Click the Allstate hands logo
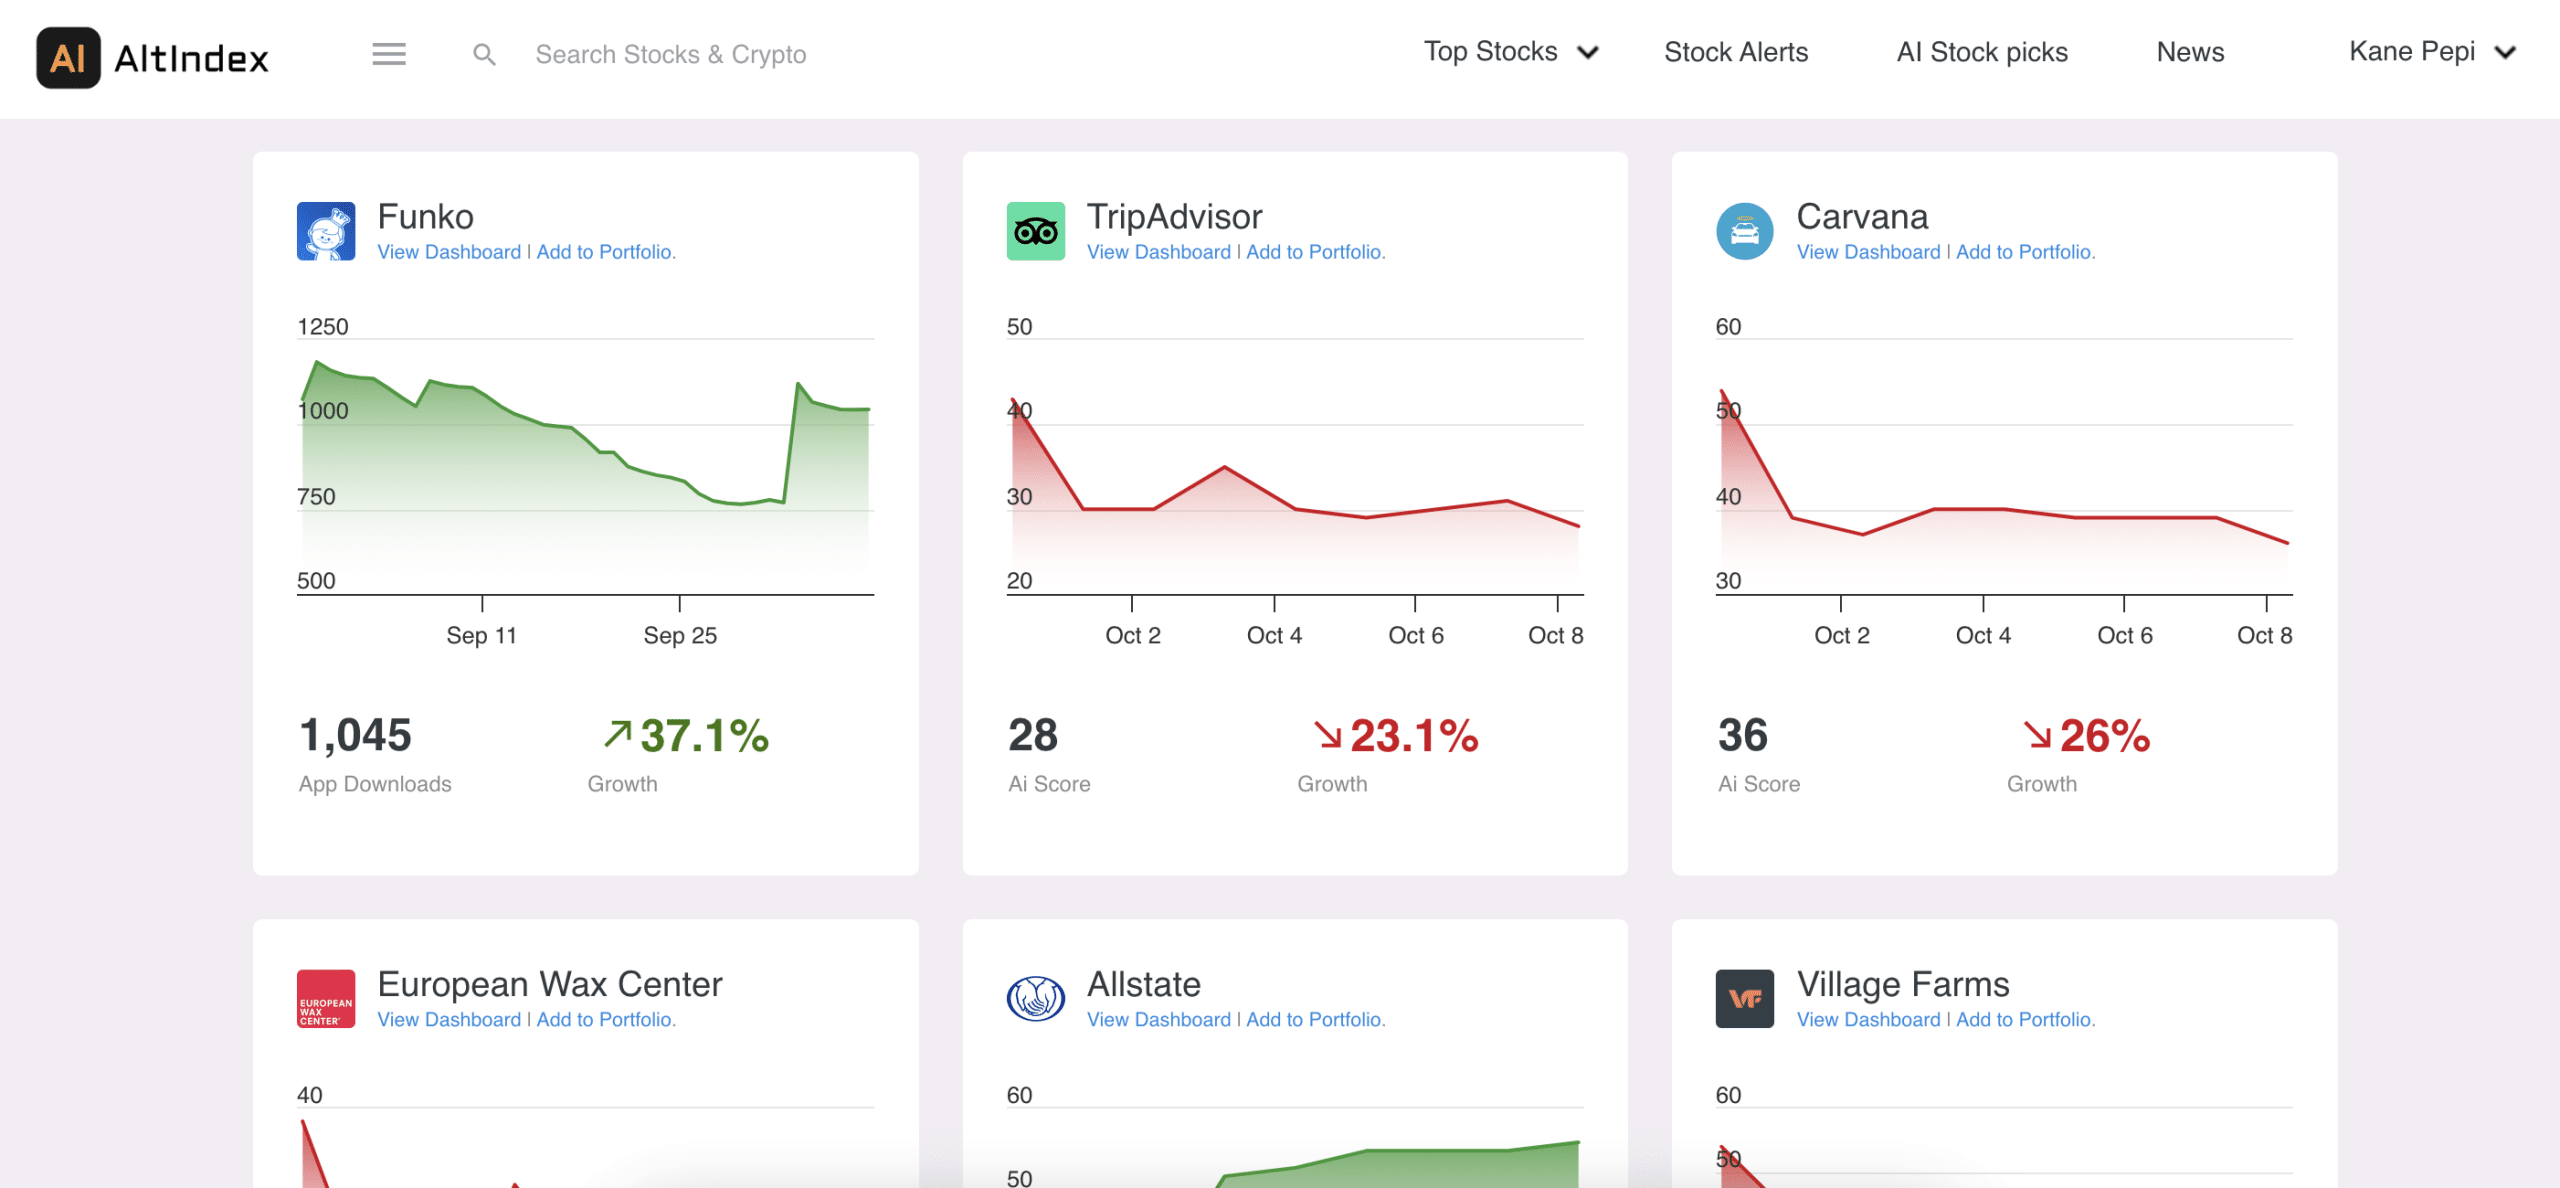Viewport: 2560px width, 1188px height. [x=1036, y=998]
